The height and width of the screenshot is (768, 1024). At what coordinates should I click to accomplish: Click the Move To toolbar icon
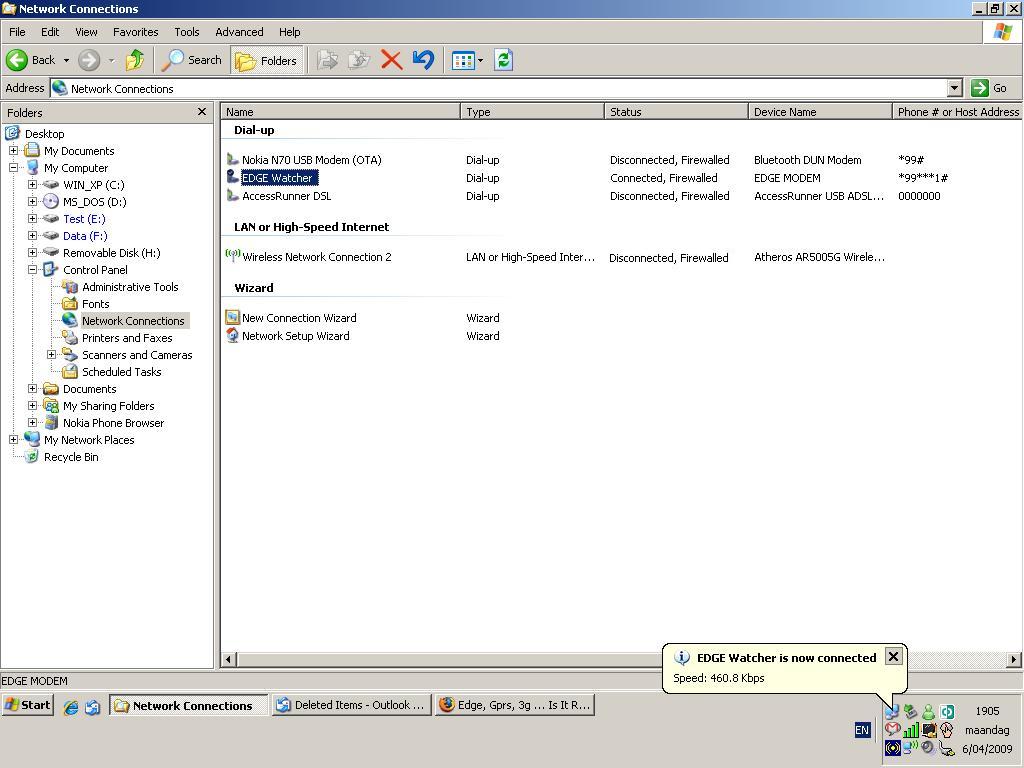327,60
